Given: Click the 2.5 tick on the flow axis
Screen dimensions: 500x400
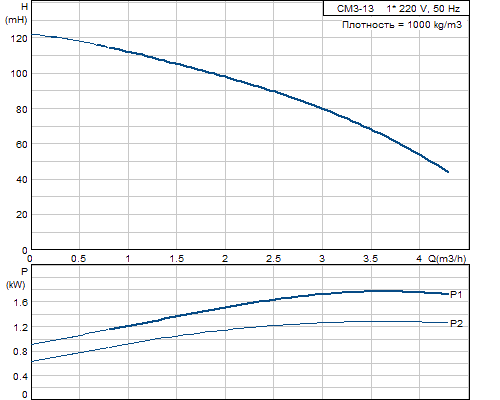Looking at the screenshot, I should (273, 259).
